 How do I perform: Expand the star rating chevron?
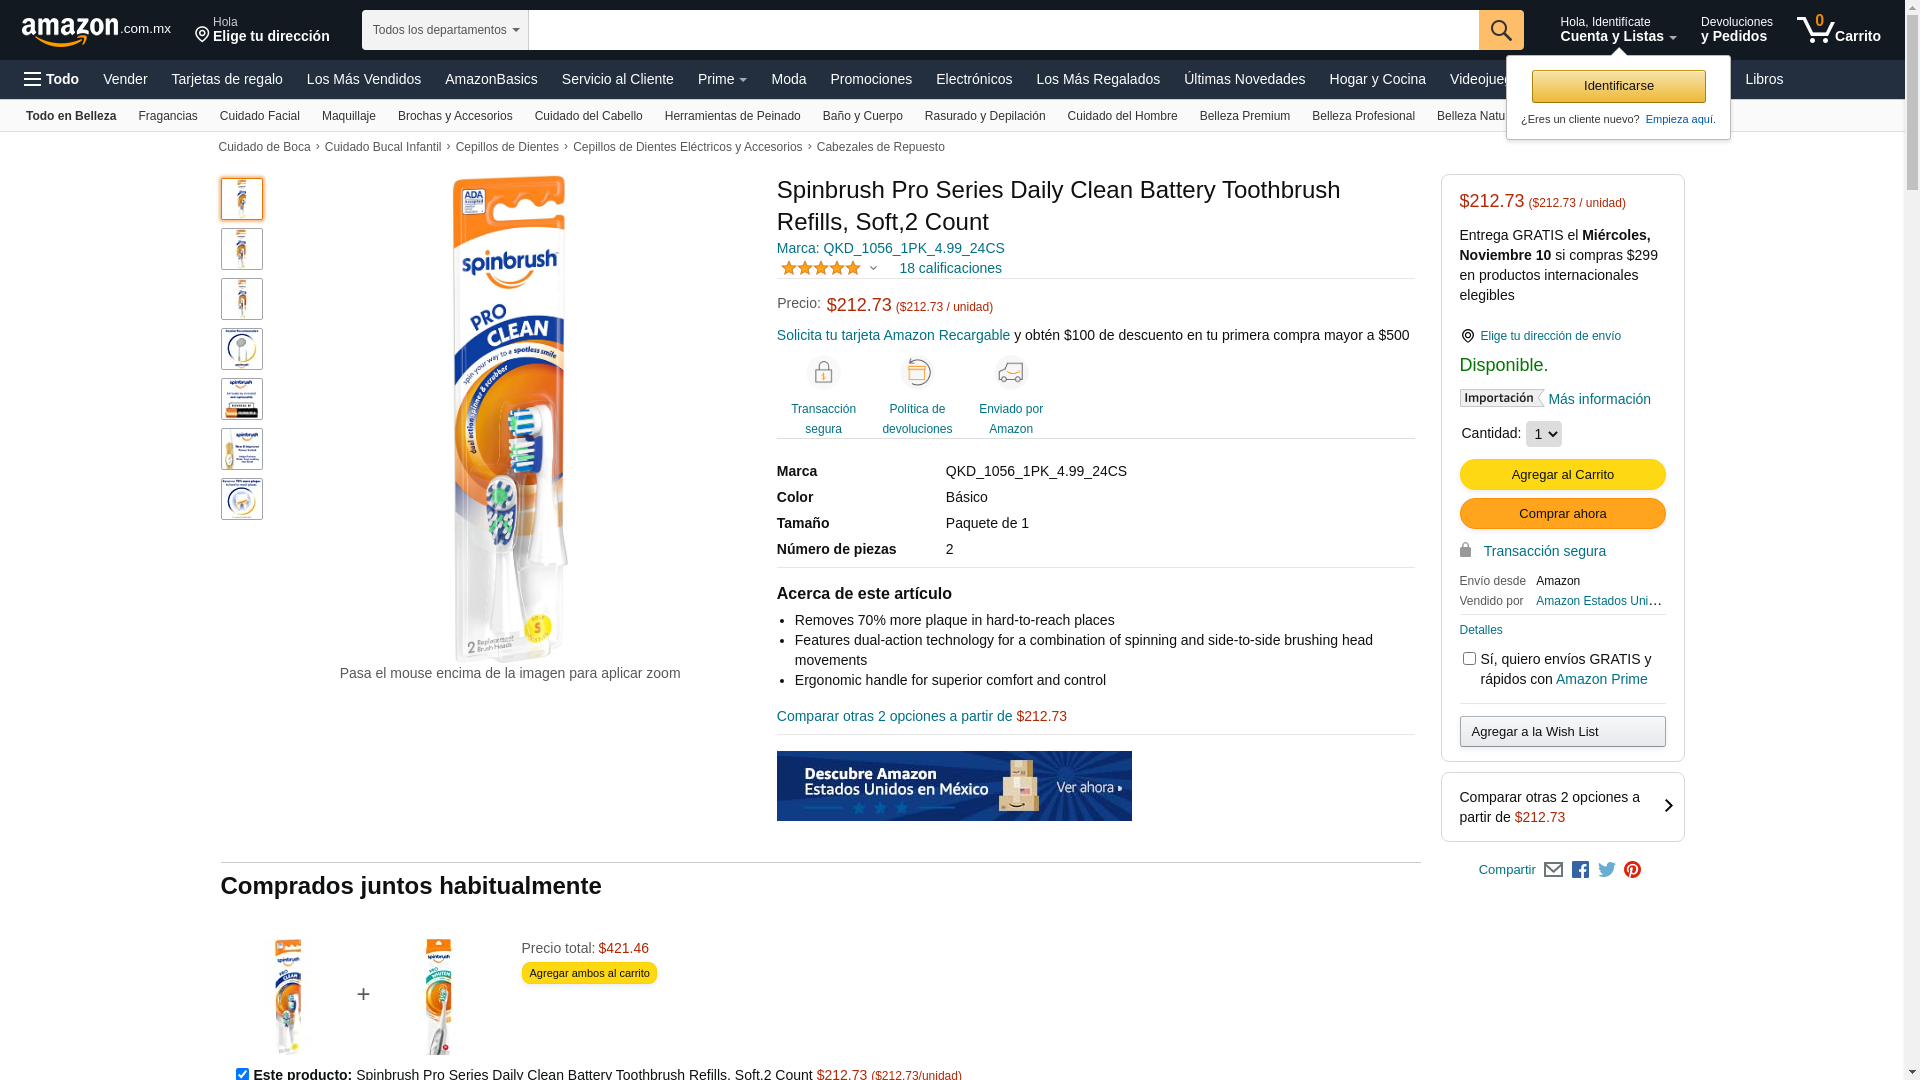tap(873, 268)
